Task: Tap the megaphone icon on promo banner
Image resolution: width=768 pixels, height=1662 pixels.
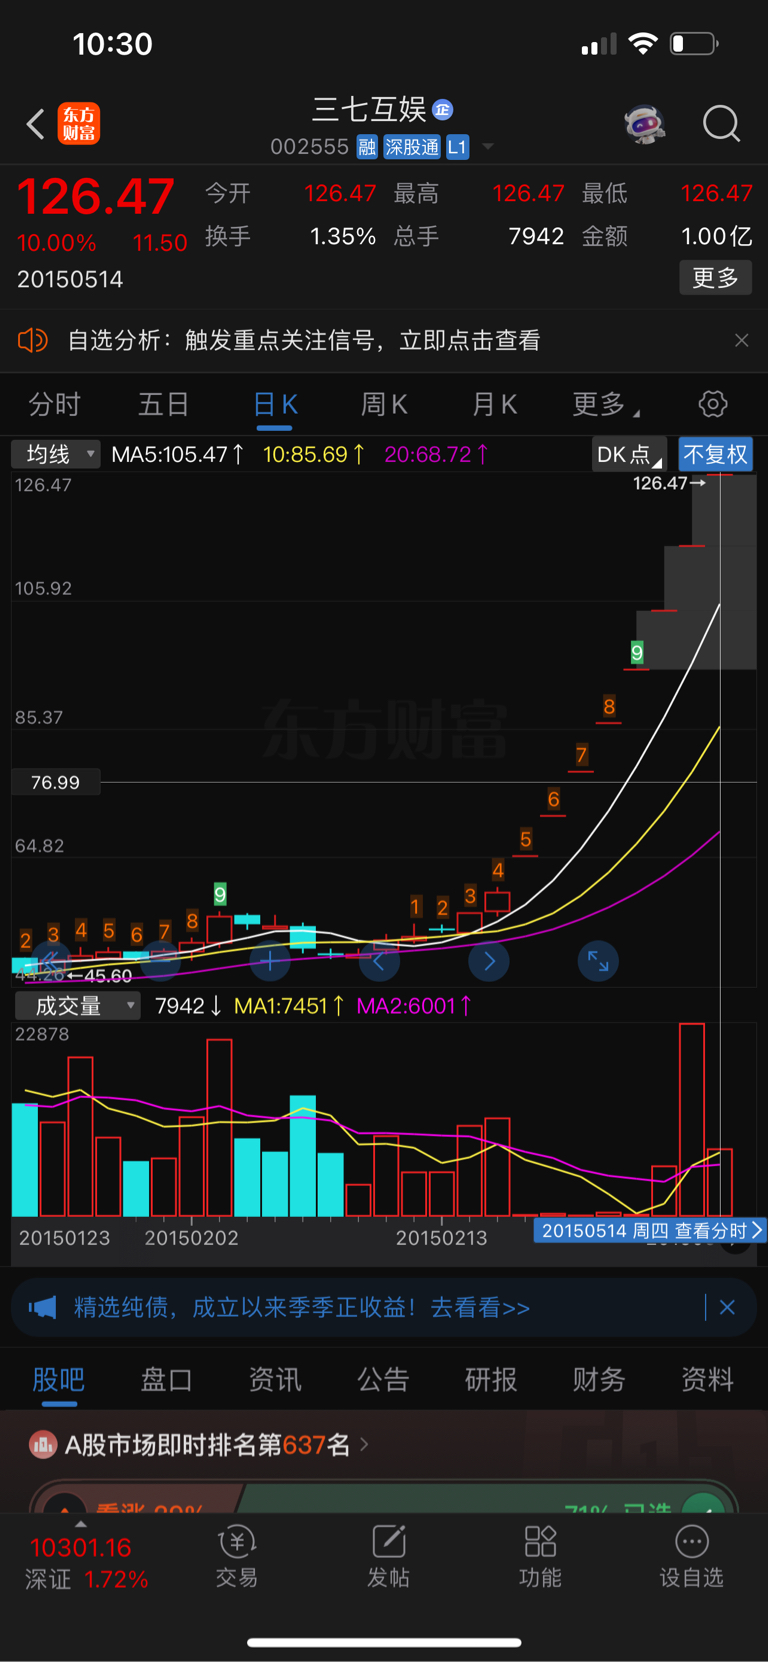Action: coord(42,1307)
